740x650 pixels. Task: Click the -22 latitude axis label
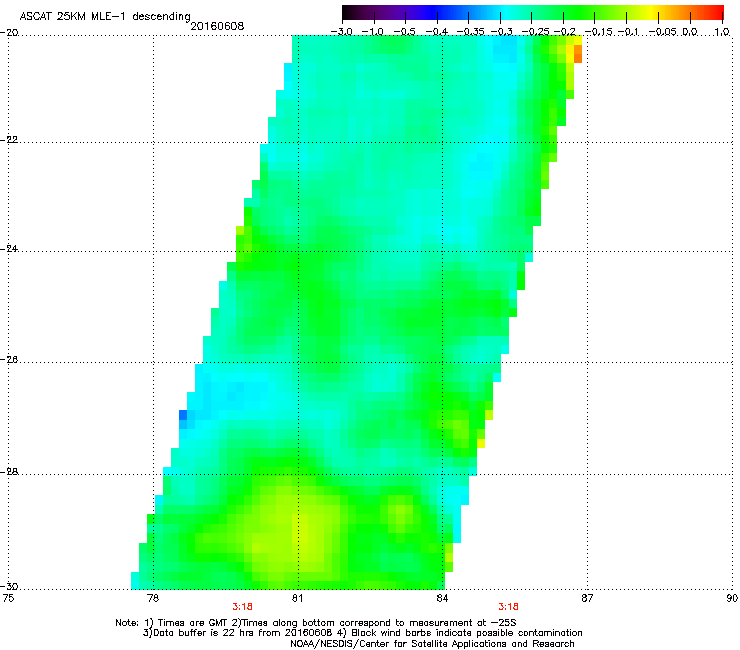pos(9,140)
